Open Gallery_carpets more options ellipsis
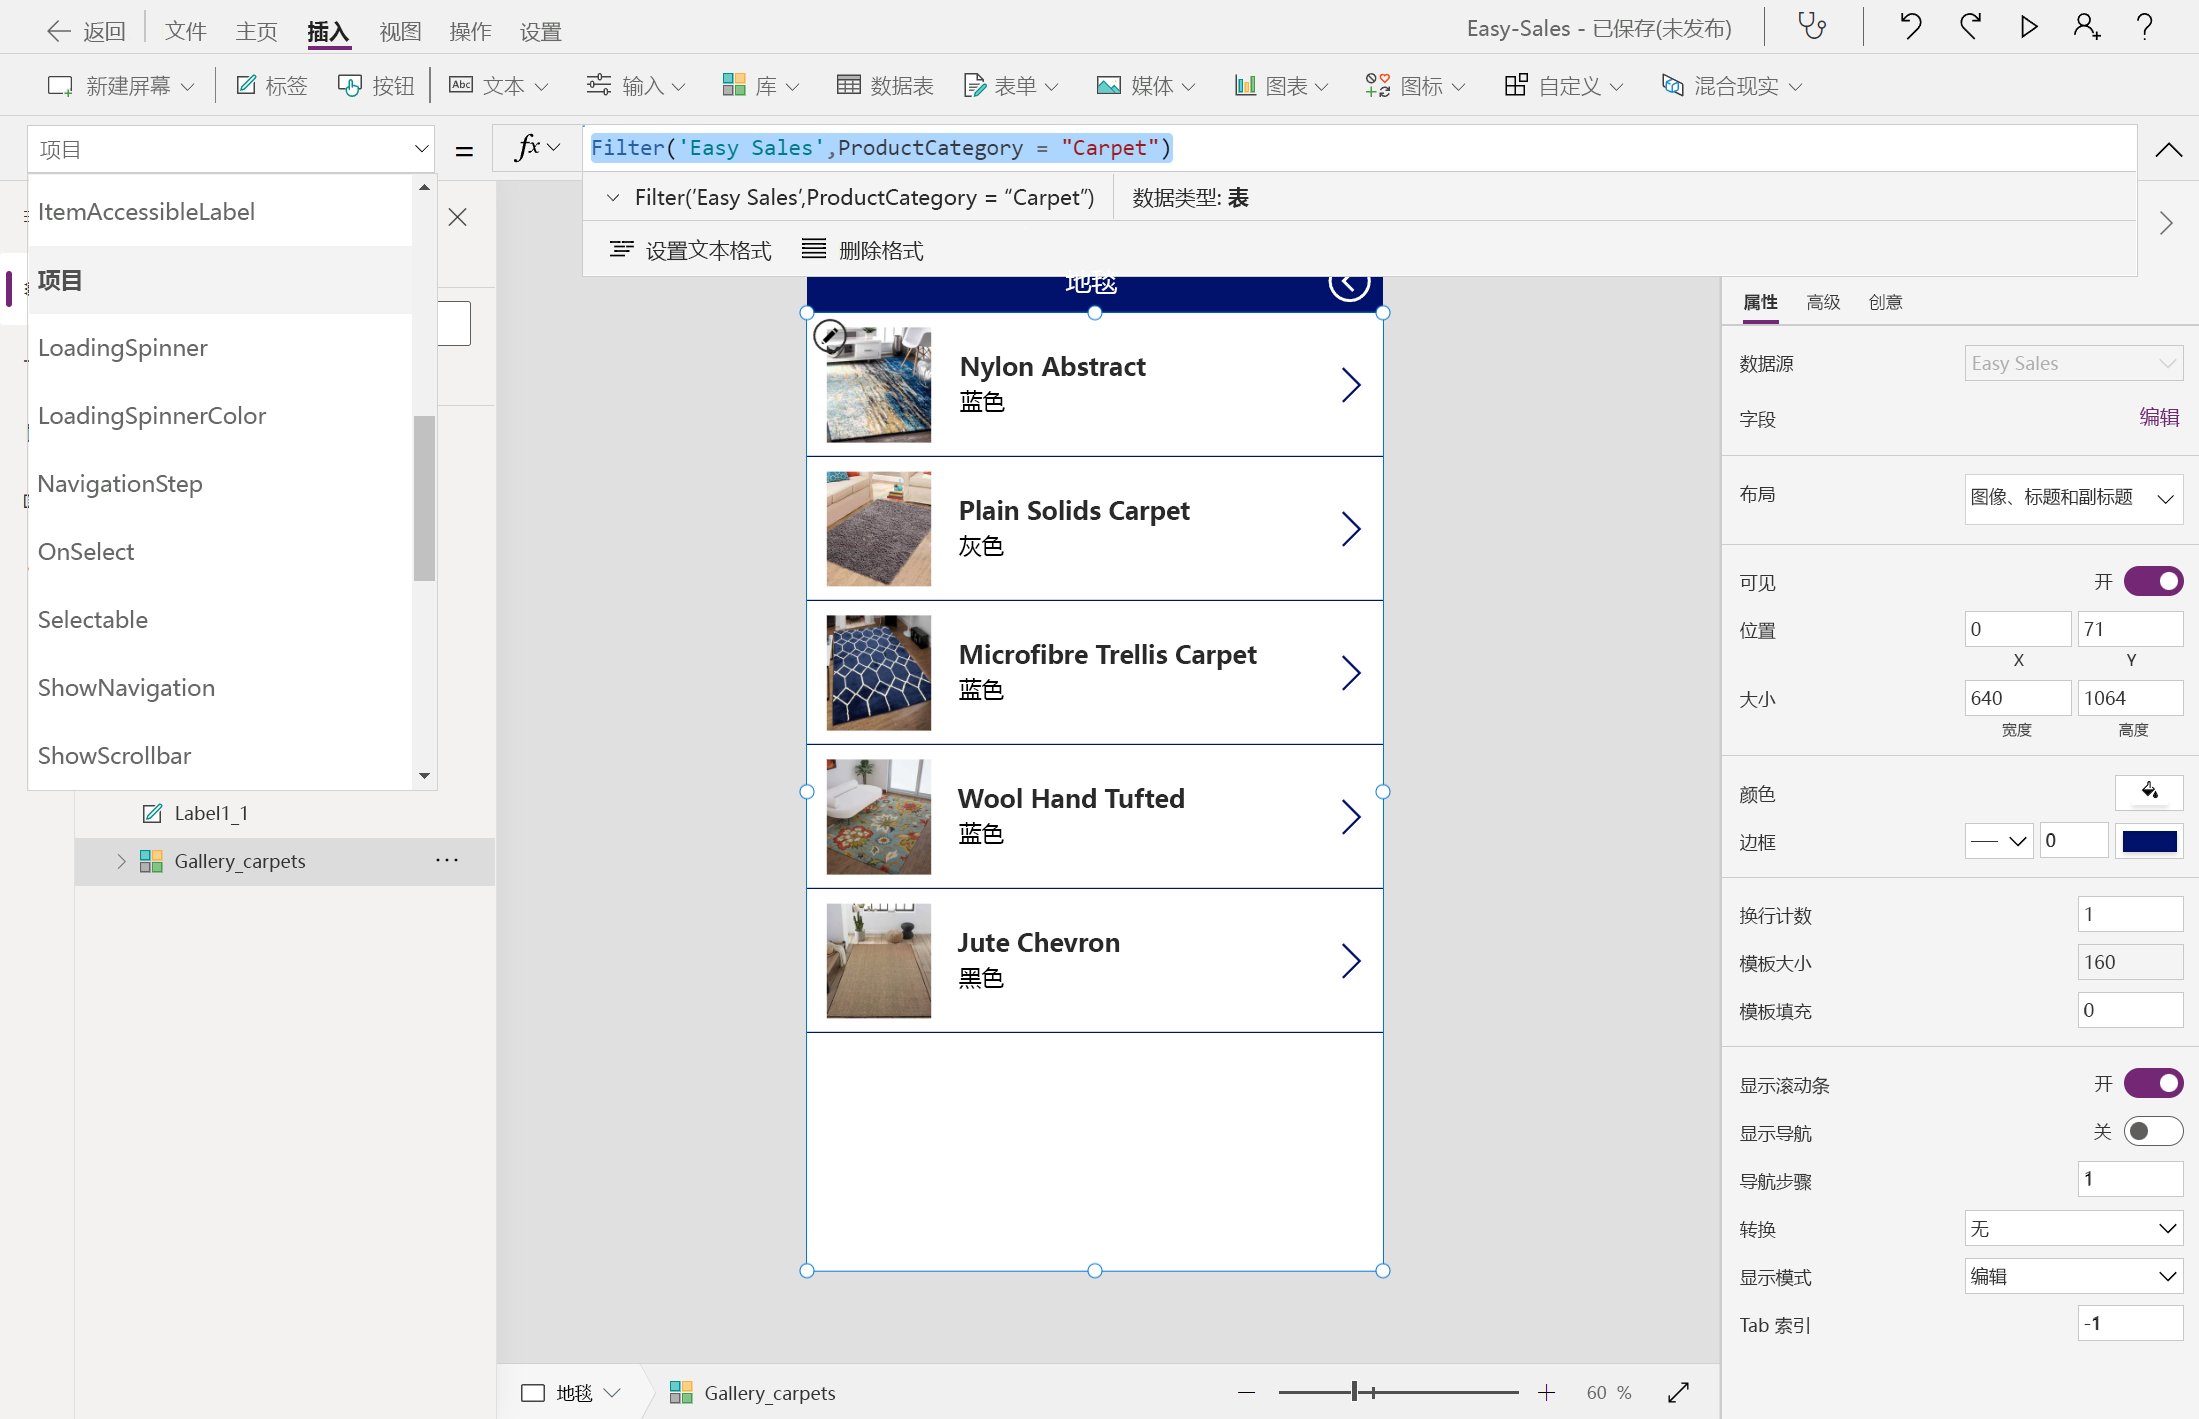 [x=447, y=860]
